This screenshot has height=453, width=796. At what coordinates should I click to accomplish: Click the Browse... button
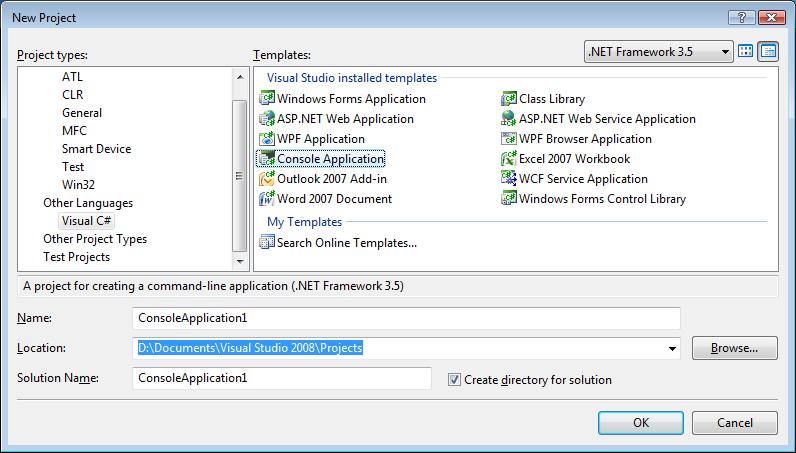click(x=735, y=348)
